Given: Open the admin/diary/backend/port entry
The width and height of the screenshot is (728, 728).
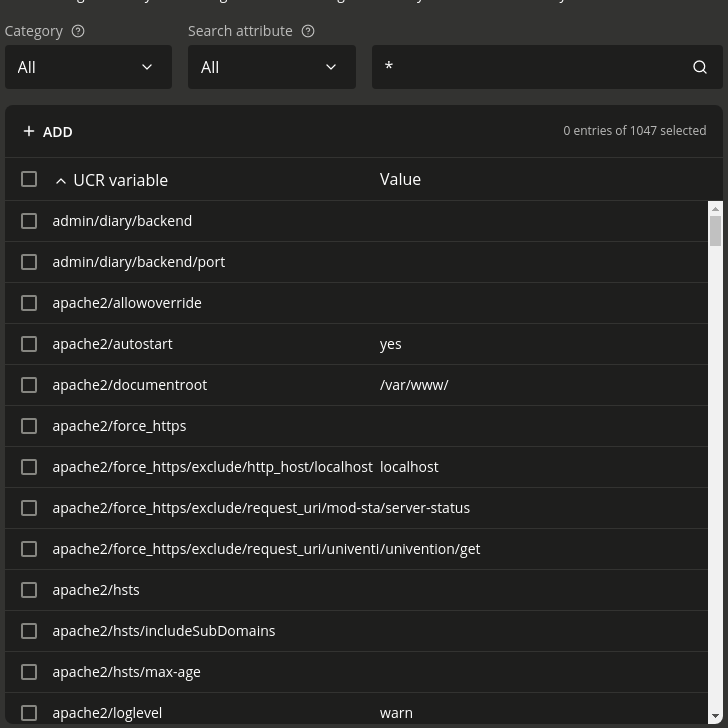Looking at the screenshot, I should pyautogui.click(x=138, y=262).
